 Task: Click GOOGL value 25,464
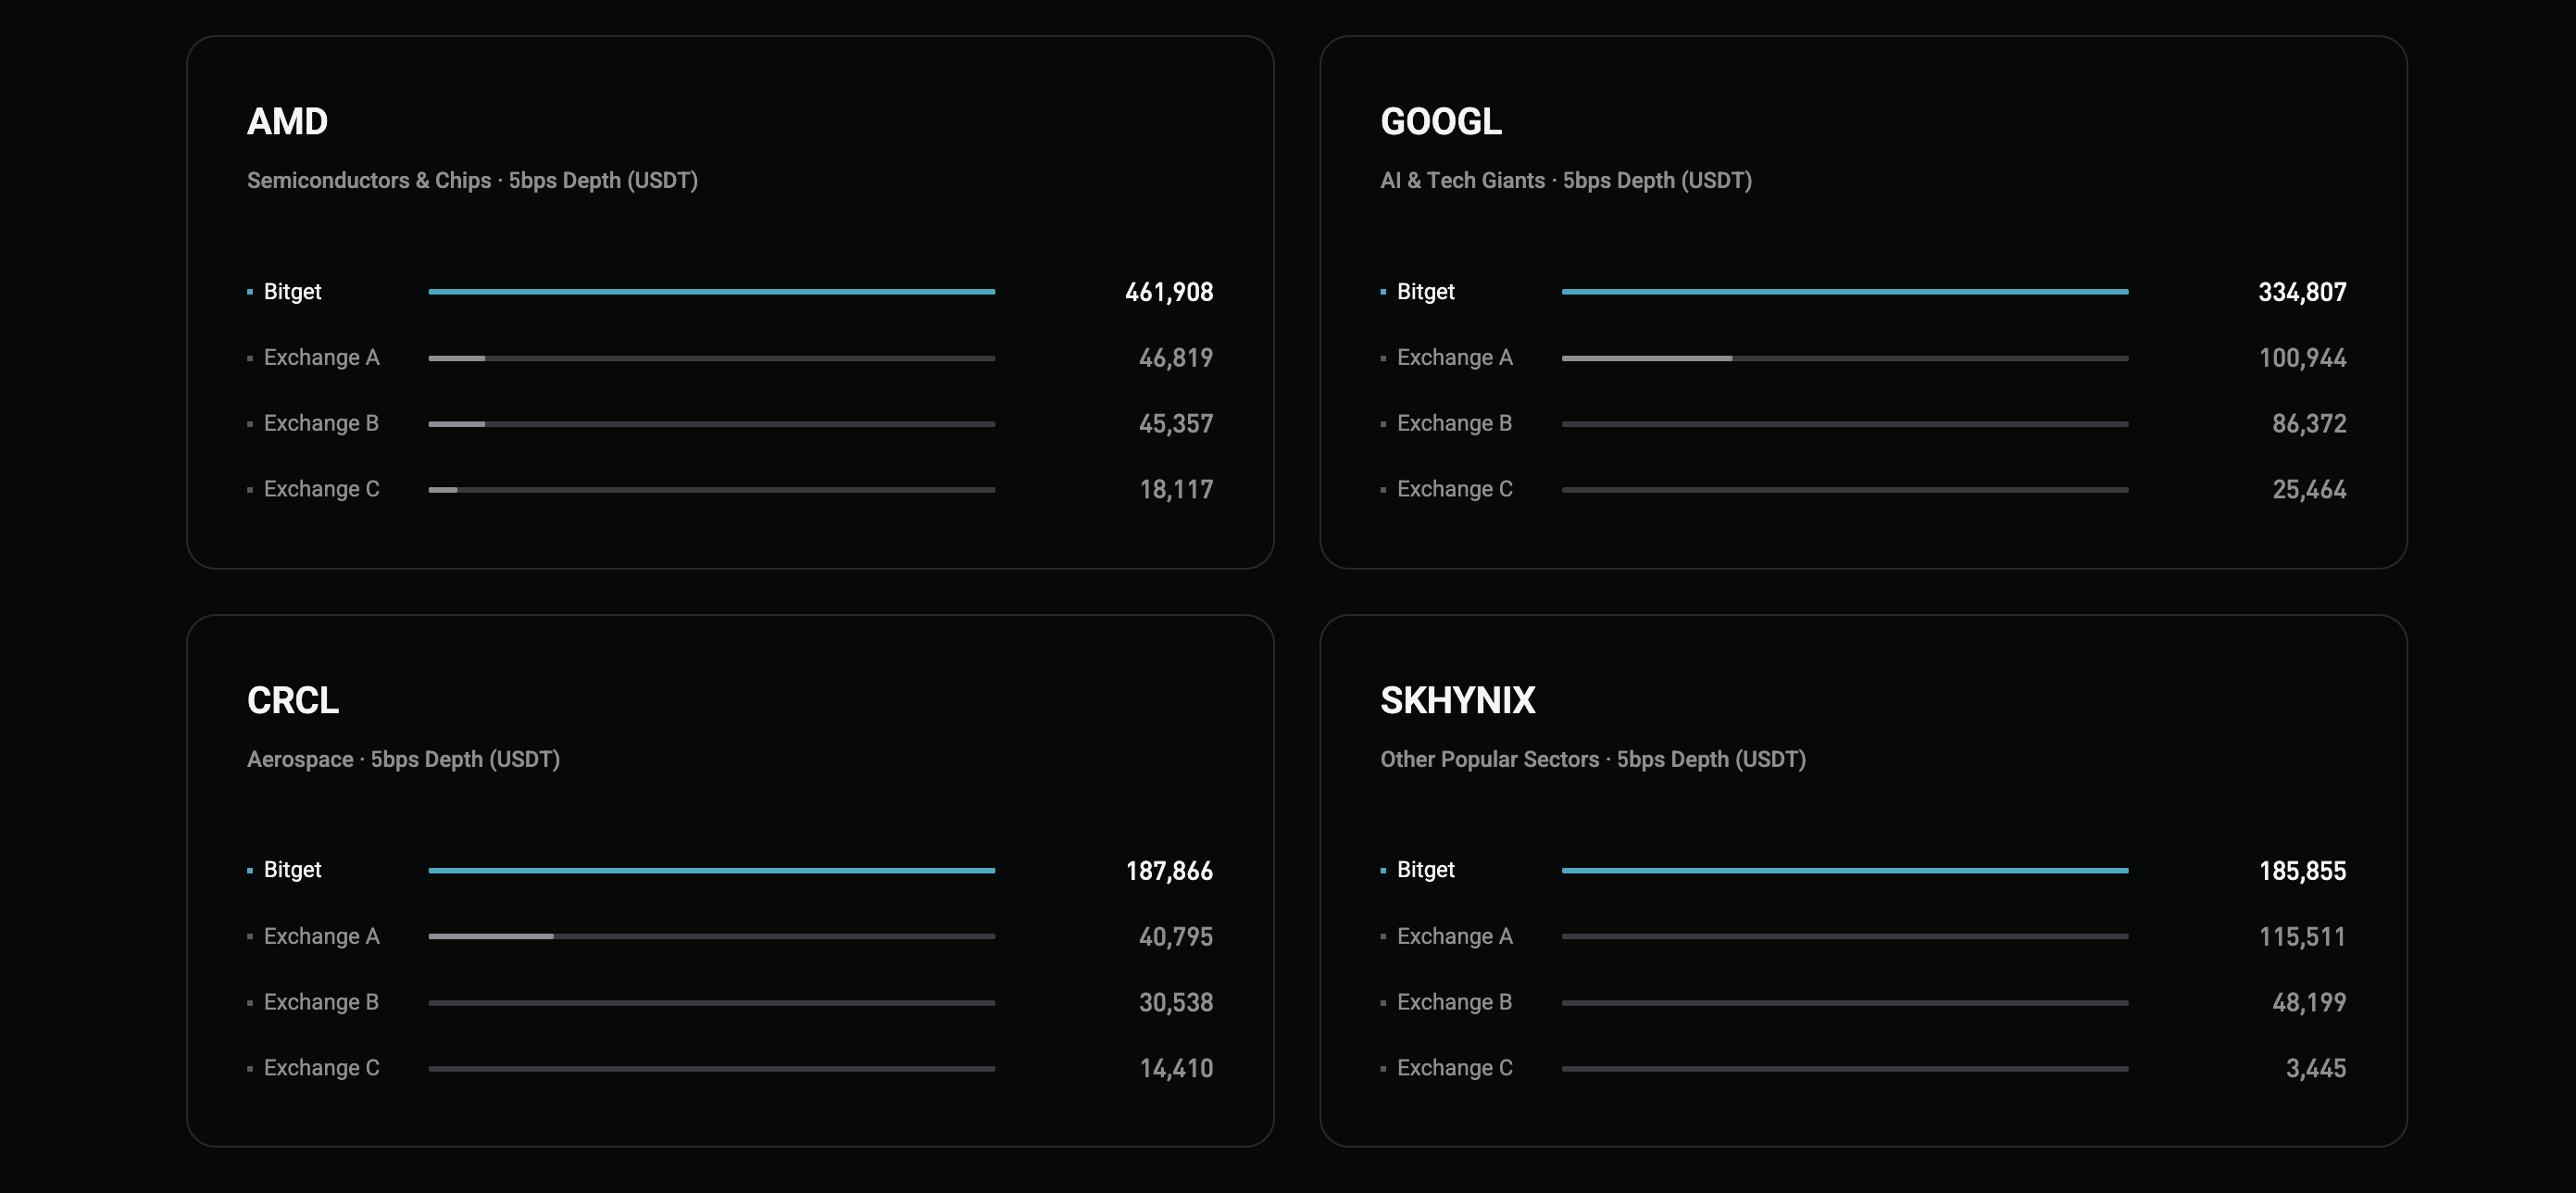tap(2309, 490)
